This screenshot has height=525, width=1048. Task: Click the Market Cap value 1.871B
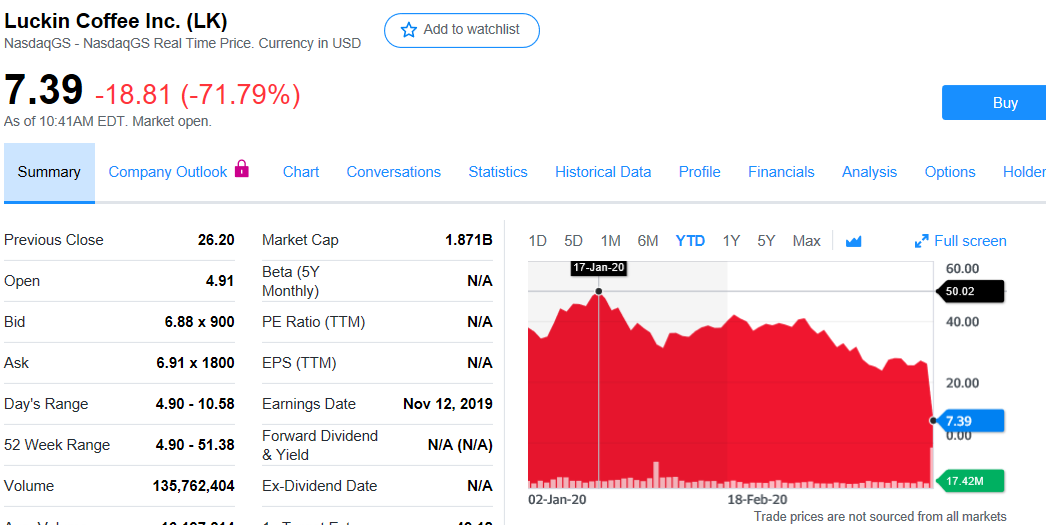coord(469,240)
